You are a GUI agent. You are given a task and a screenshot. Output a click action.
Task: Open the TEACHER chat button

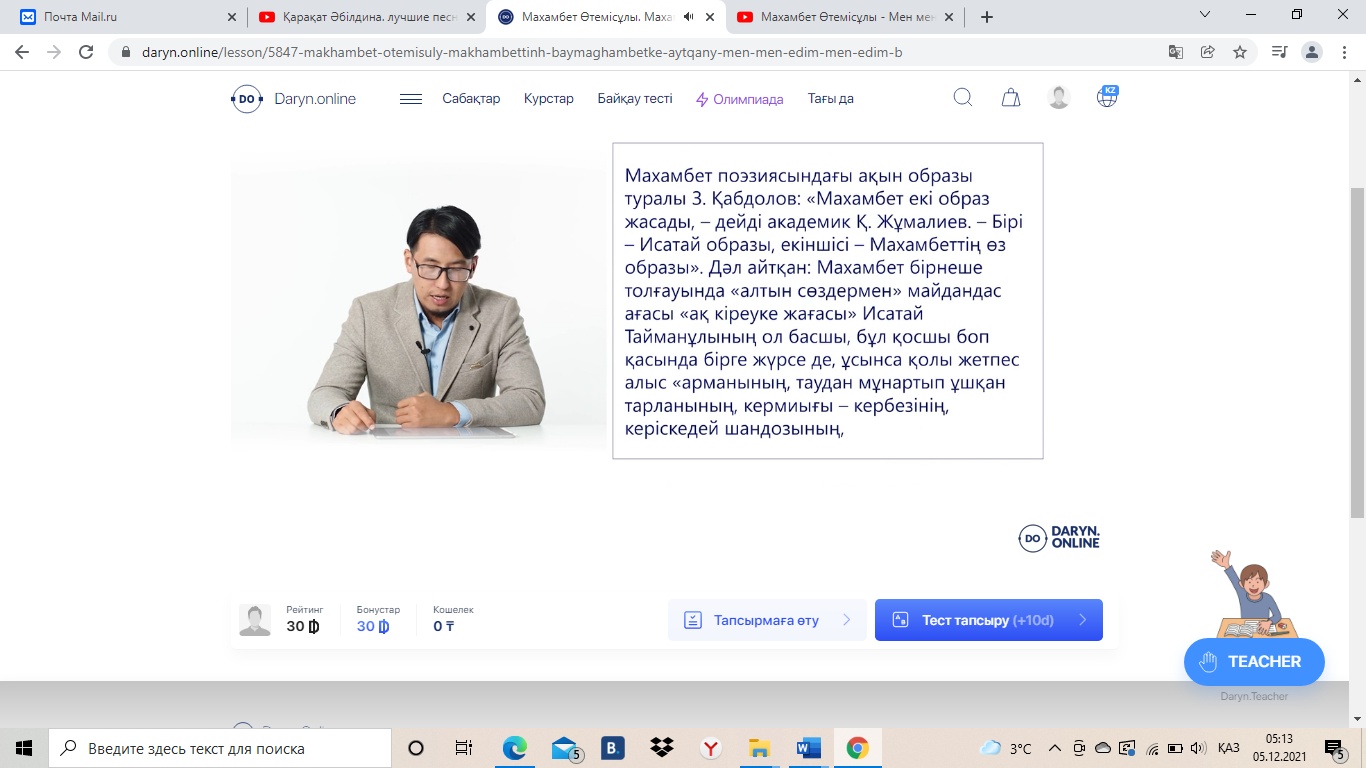pyautogui.click(x=1254, y=662)
